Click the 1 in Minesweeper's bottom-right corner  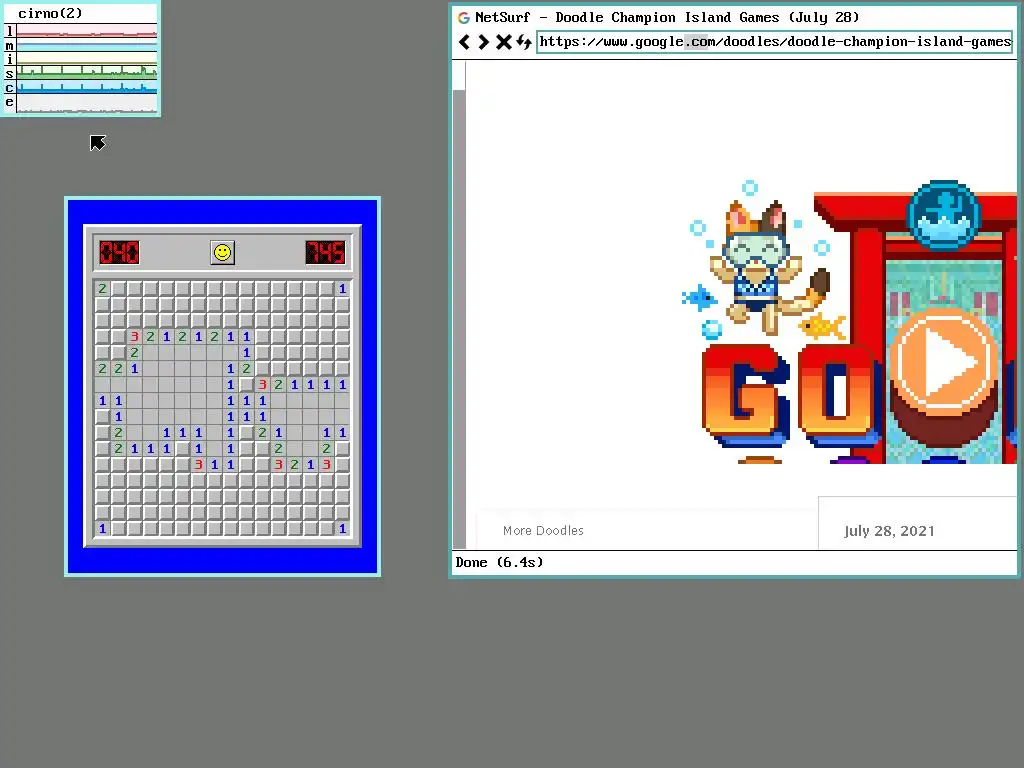tap(342, 528)
